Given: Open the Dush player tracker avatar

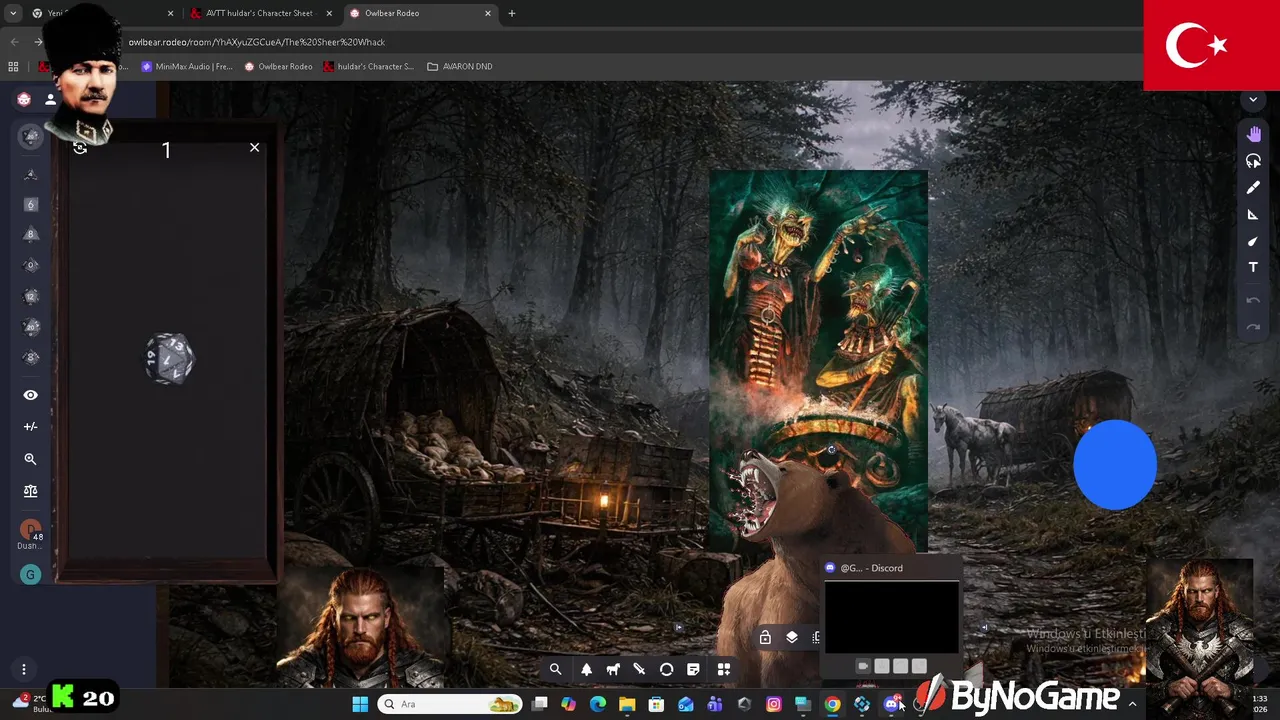Looking at the screenshot, I should [x=30, y=530].
